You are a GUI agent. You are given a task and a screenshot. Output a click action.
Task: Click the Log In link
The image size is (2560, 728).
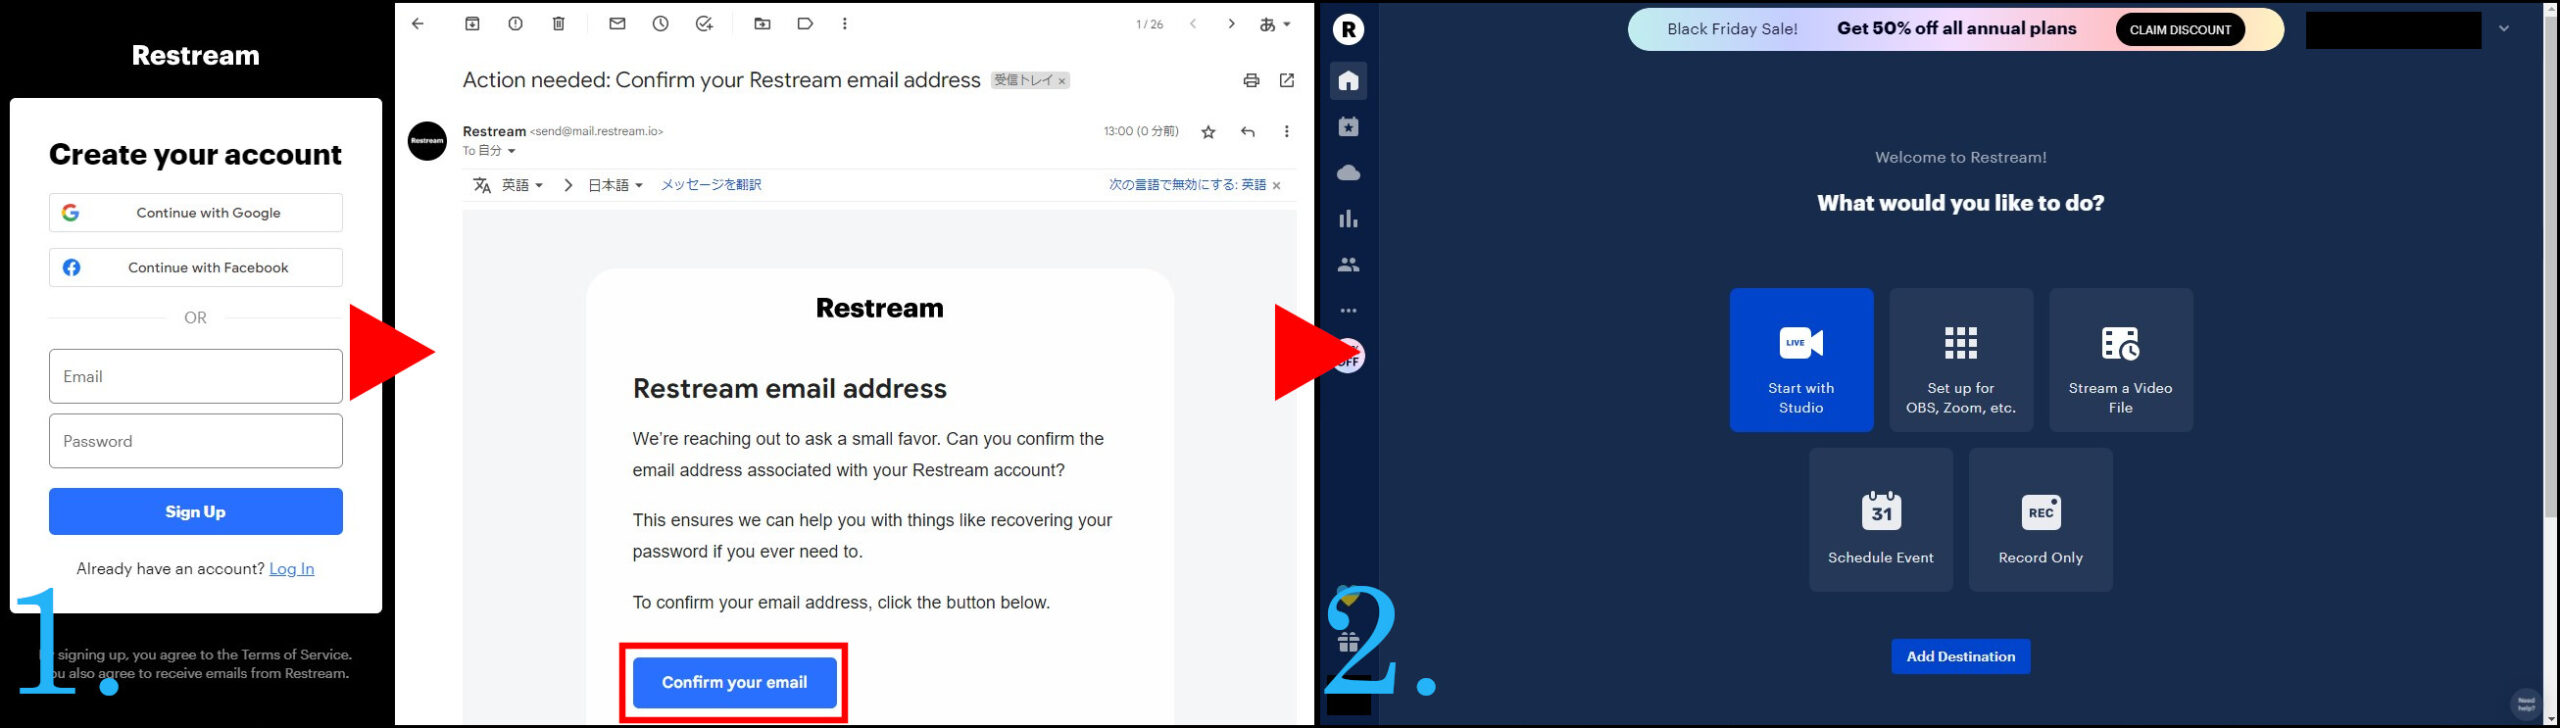point(291,569)
